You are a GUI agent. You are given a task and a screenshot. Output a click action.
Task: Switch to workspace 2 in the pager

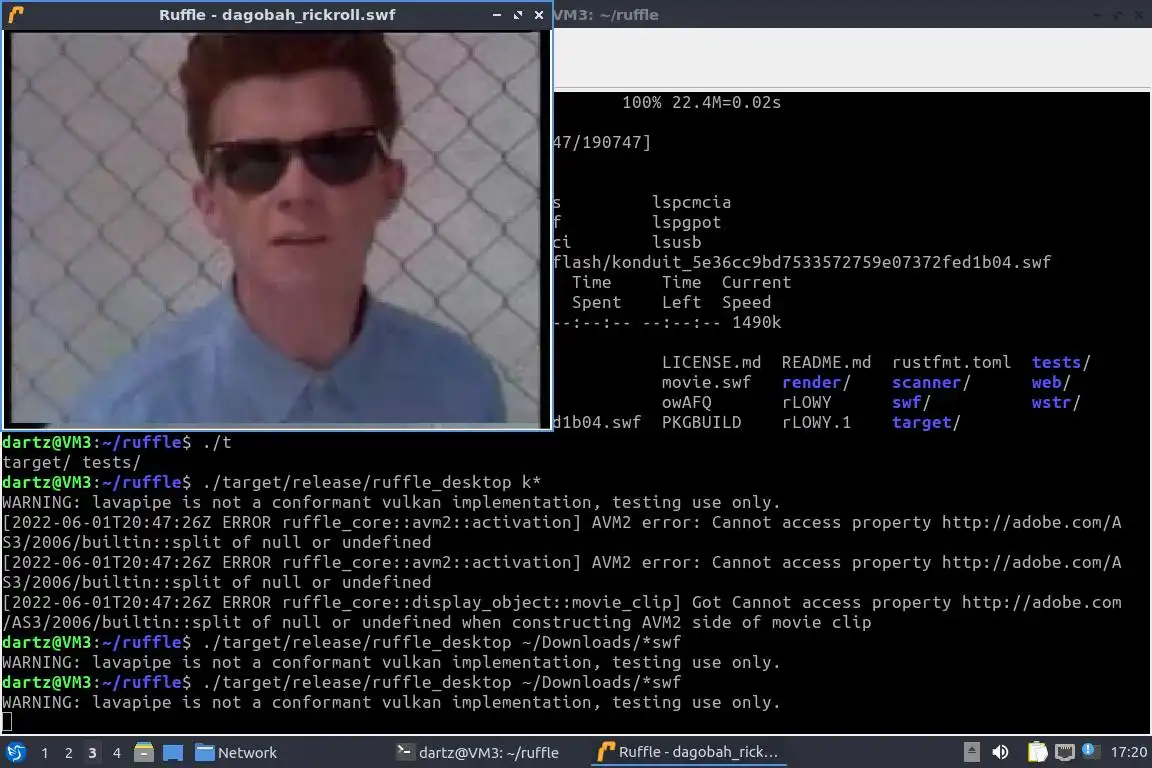point(68,753)
